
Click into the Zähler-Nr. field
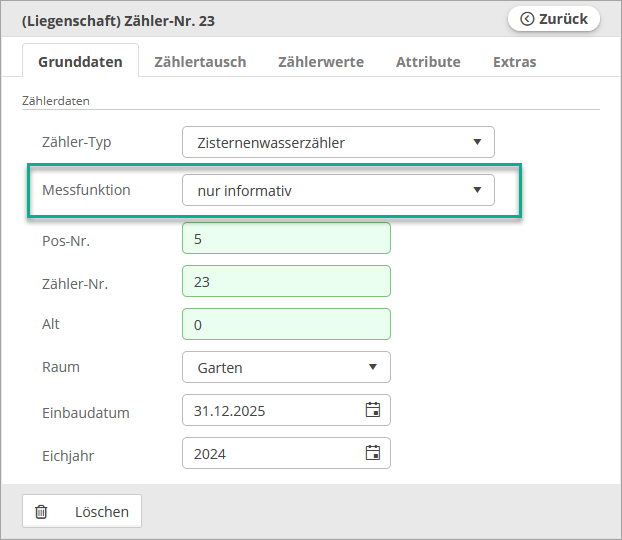pos(286,282)
